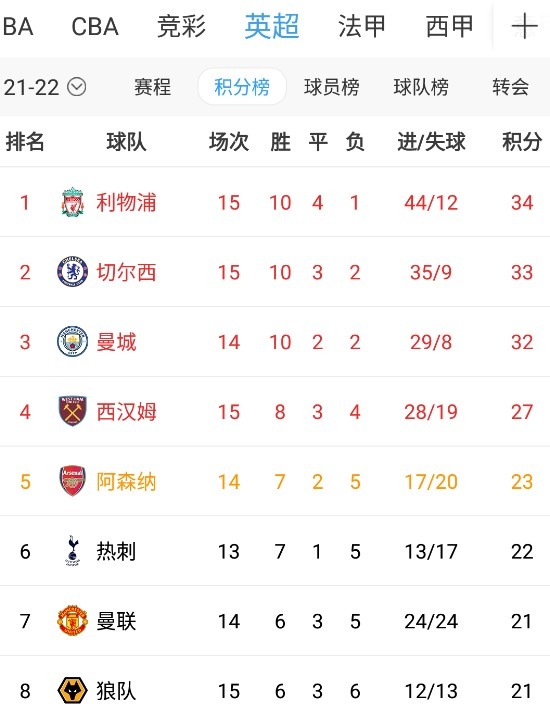
Task: Tap the Wolves club crest
Action: [72, 690]
